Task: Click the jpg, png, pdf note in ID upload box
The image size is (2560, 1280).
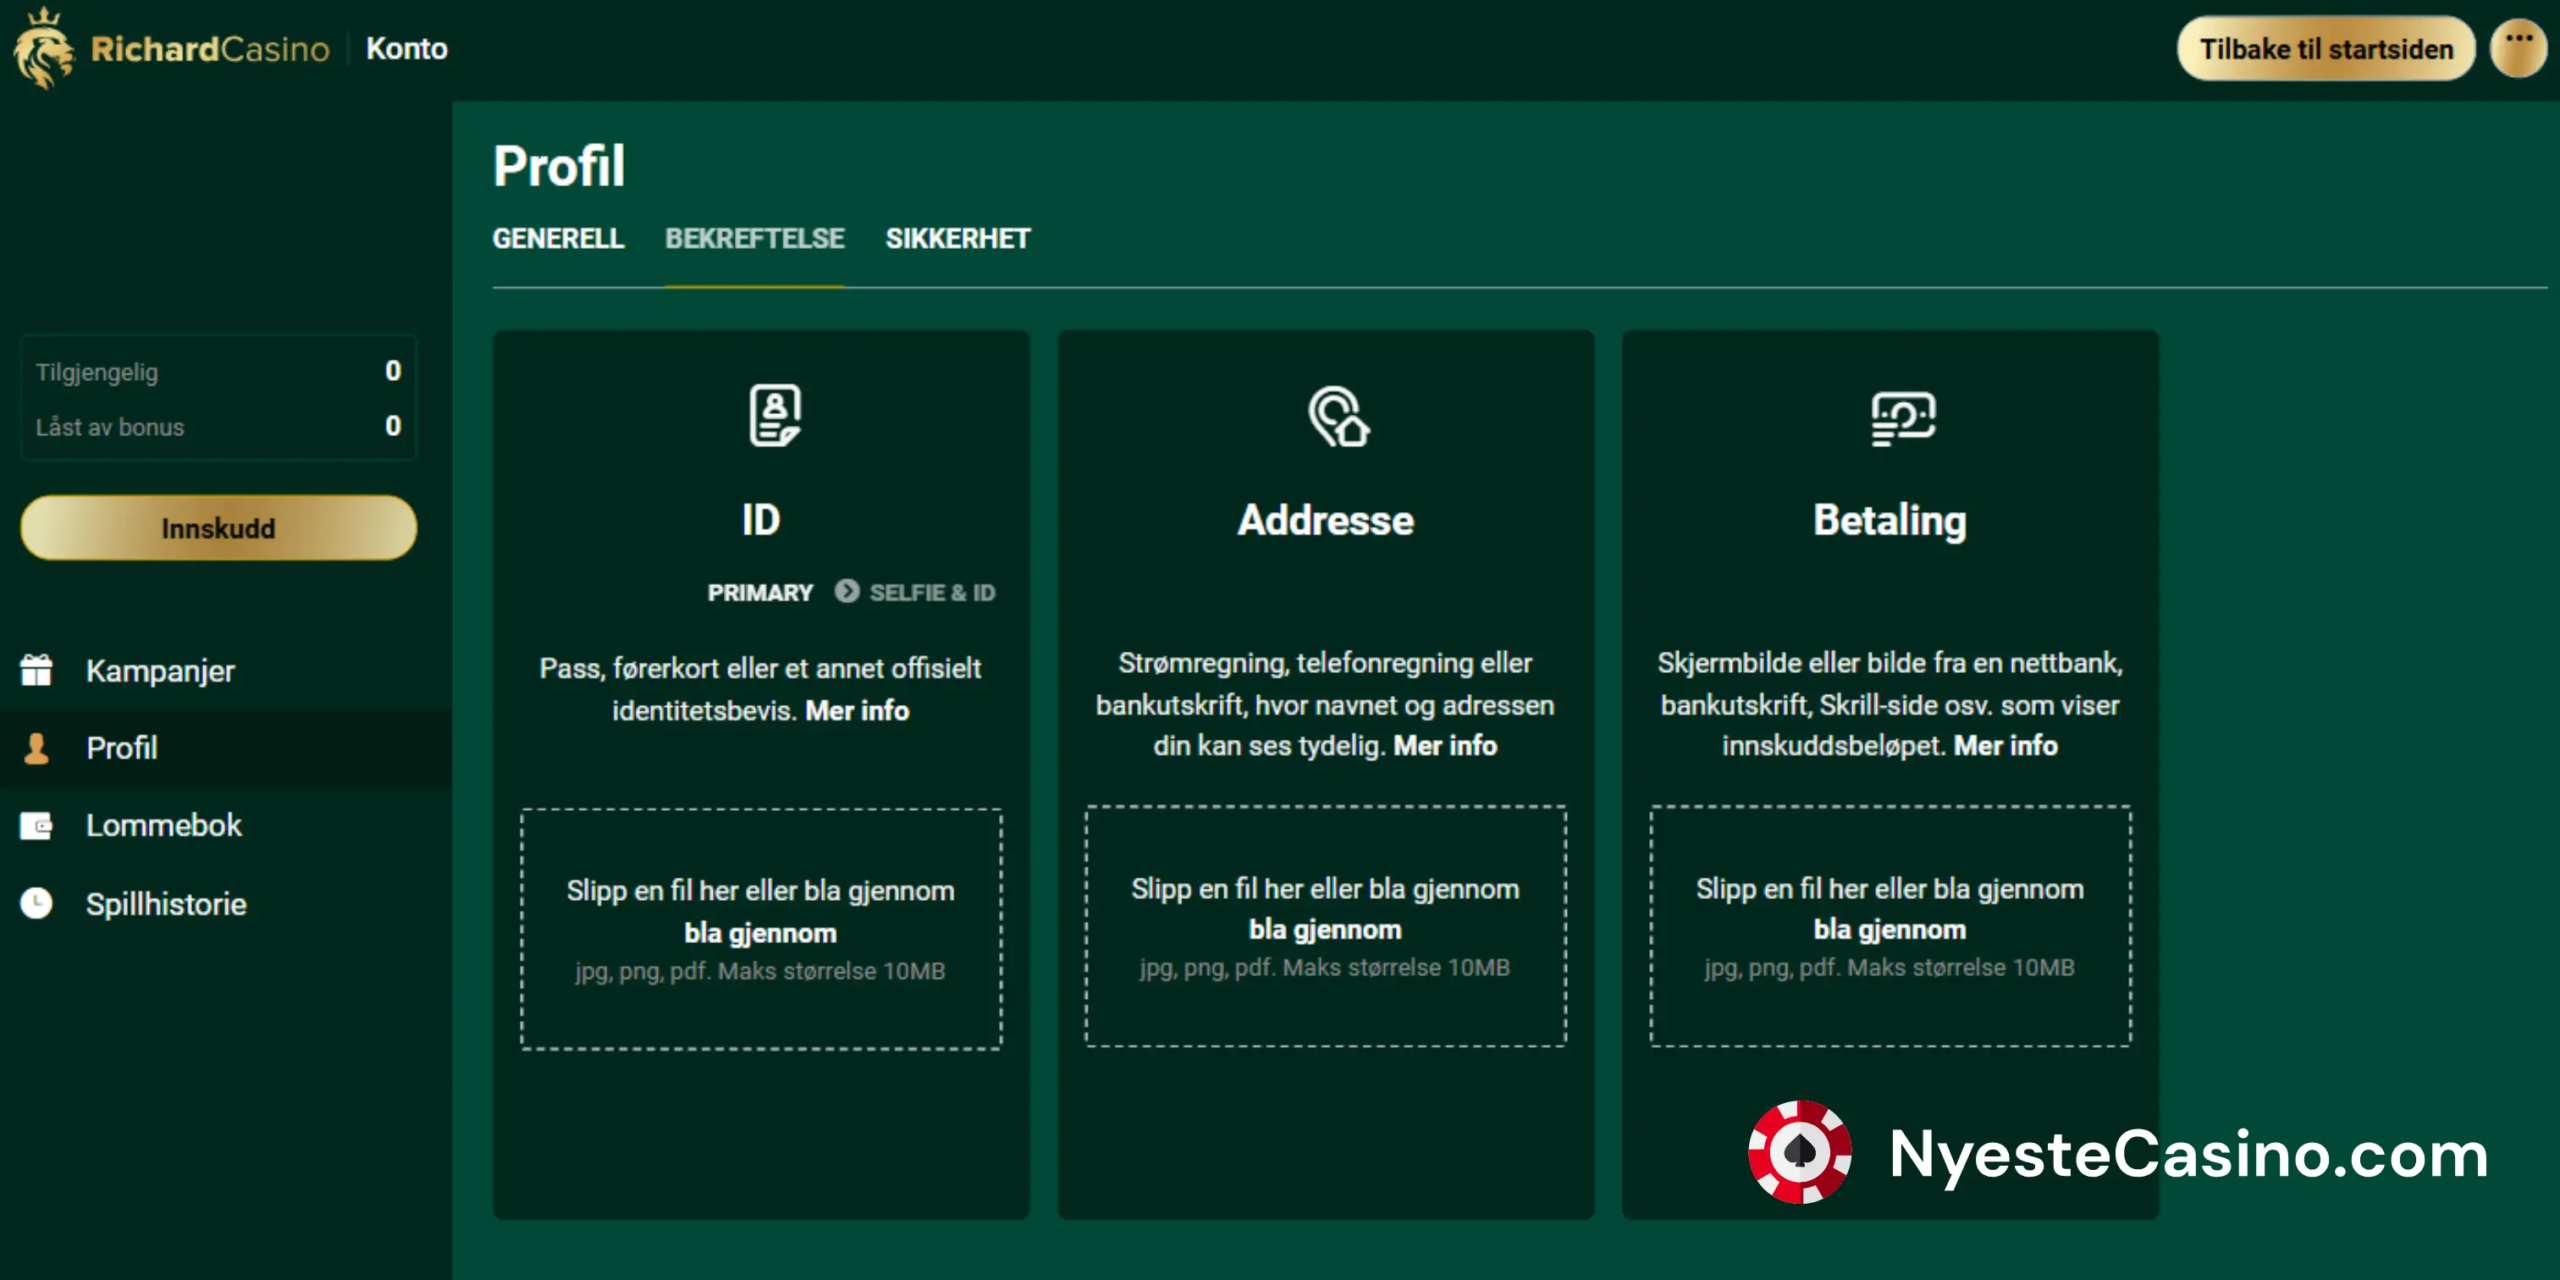Action: click(760, 972)
